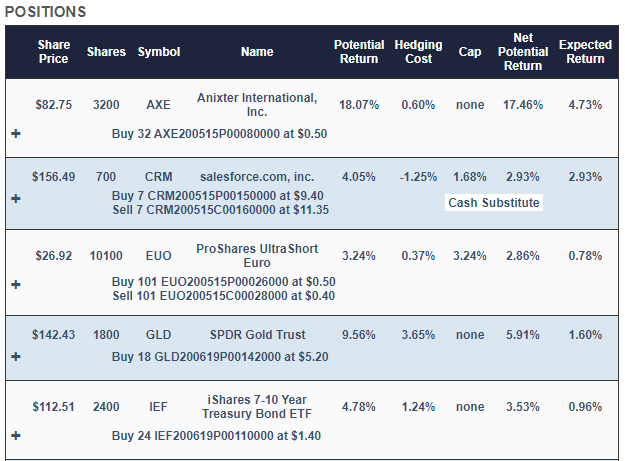Click the Symbol column header

click(159, 52)
